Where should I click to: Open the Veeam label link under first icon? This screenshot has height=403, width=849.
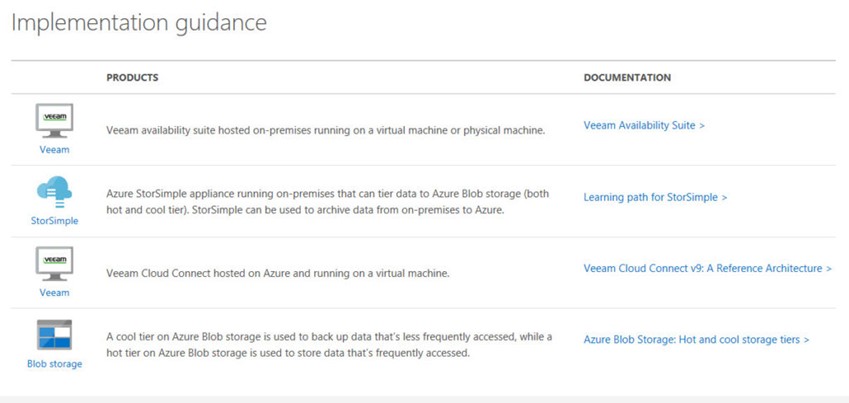click(54, 150)
